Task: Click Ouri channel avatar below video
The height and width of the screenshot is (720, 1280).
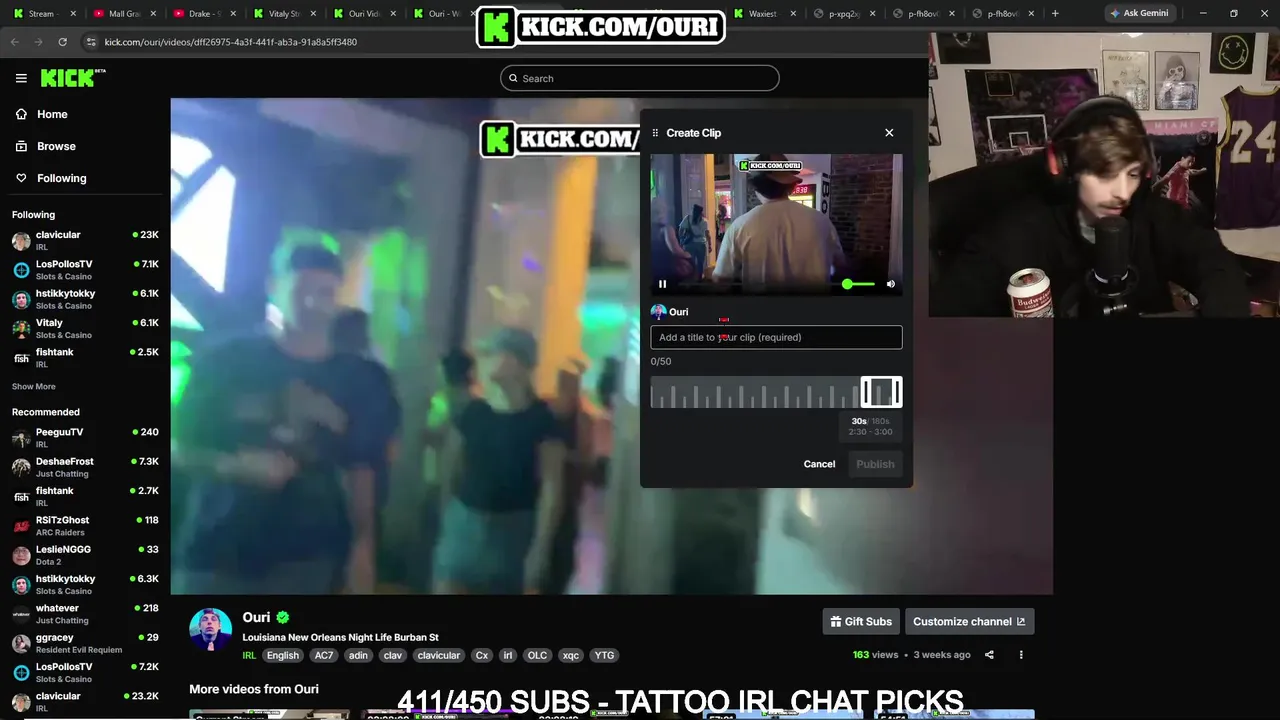Action: point(210,629)
